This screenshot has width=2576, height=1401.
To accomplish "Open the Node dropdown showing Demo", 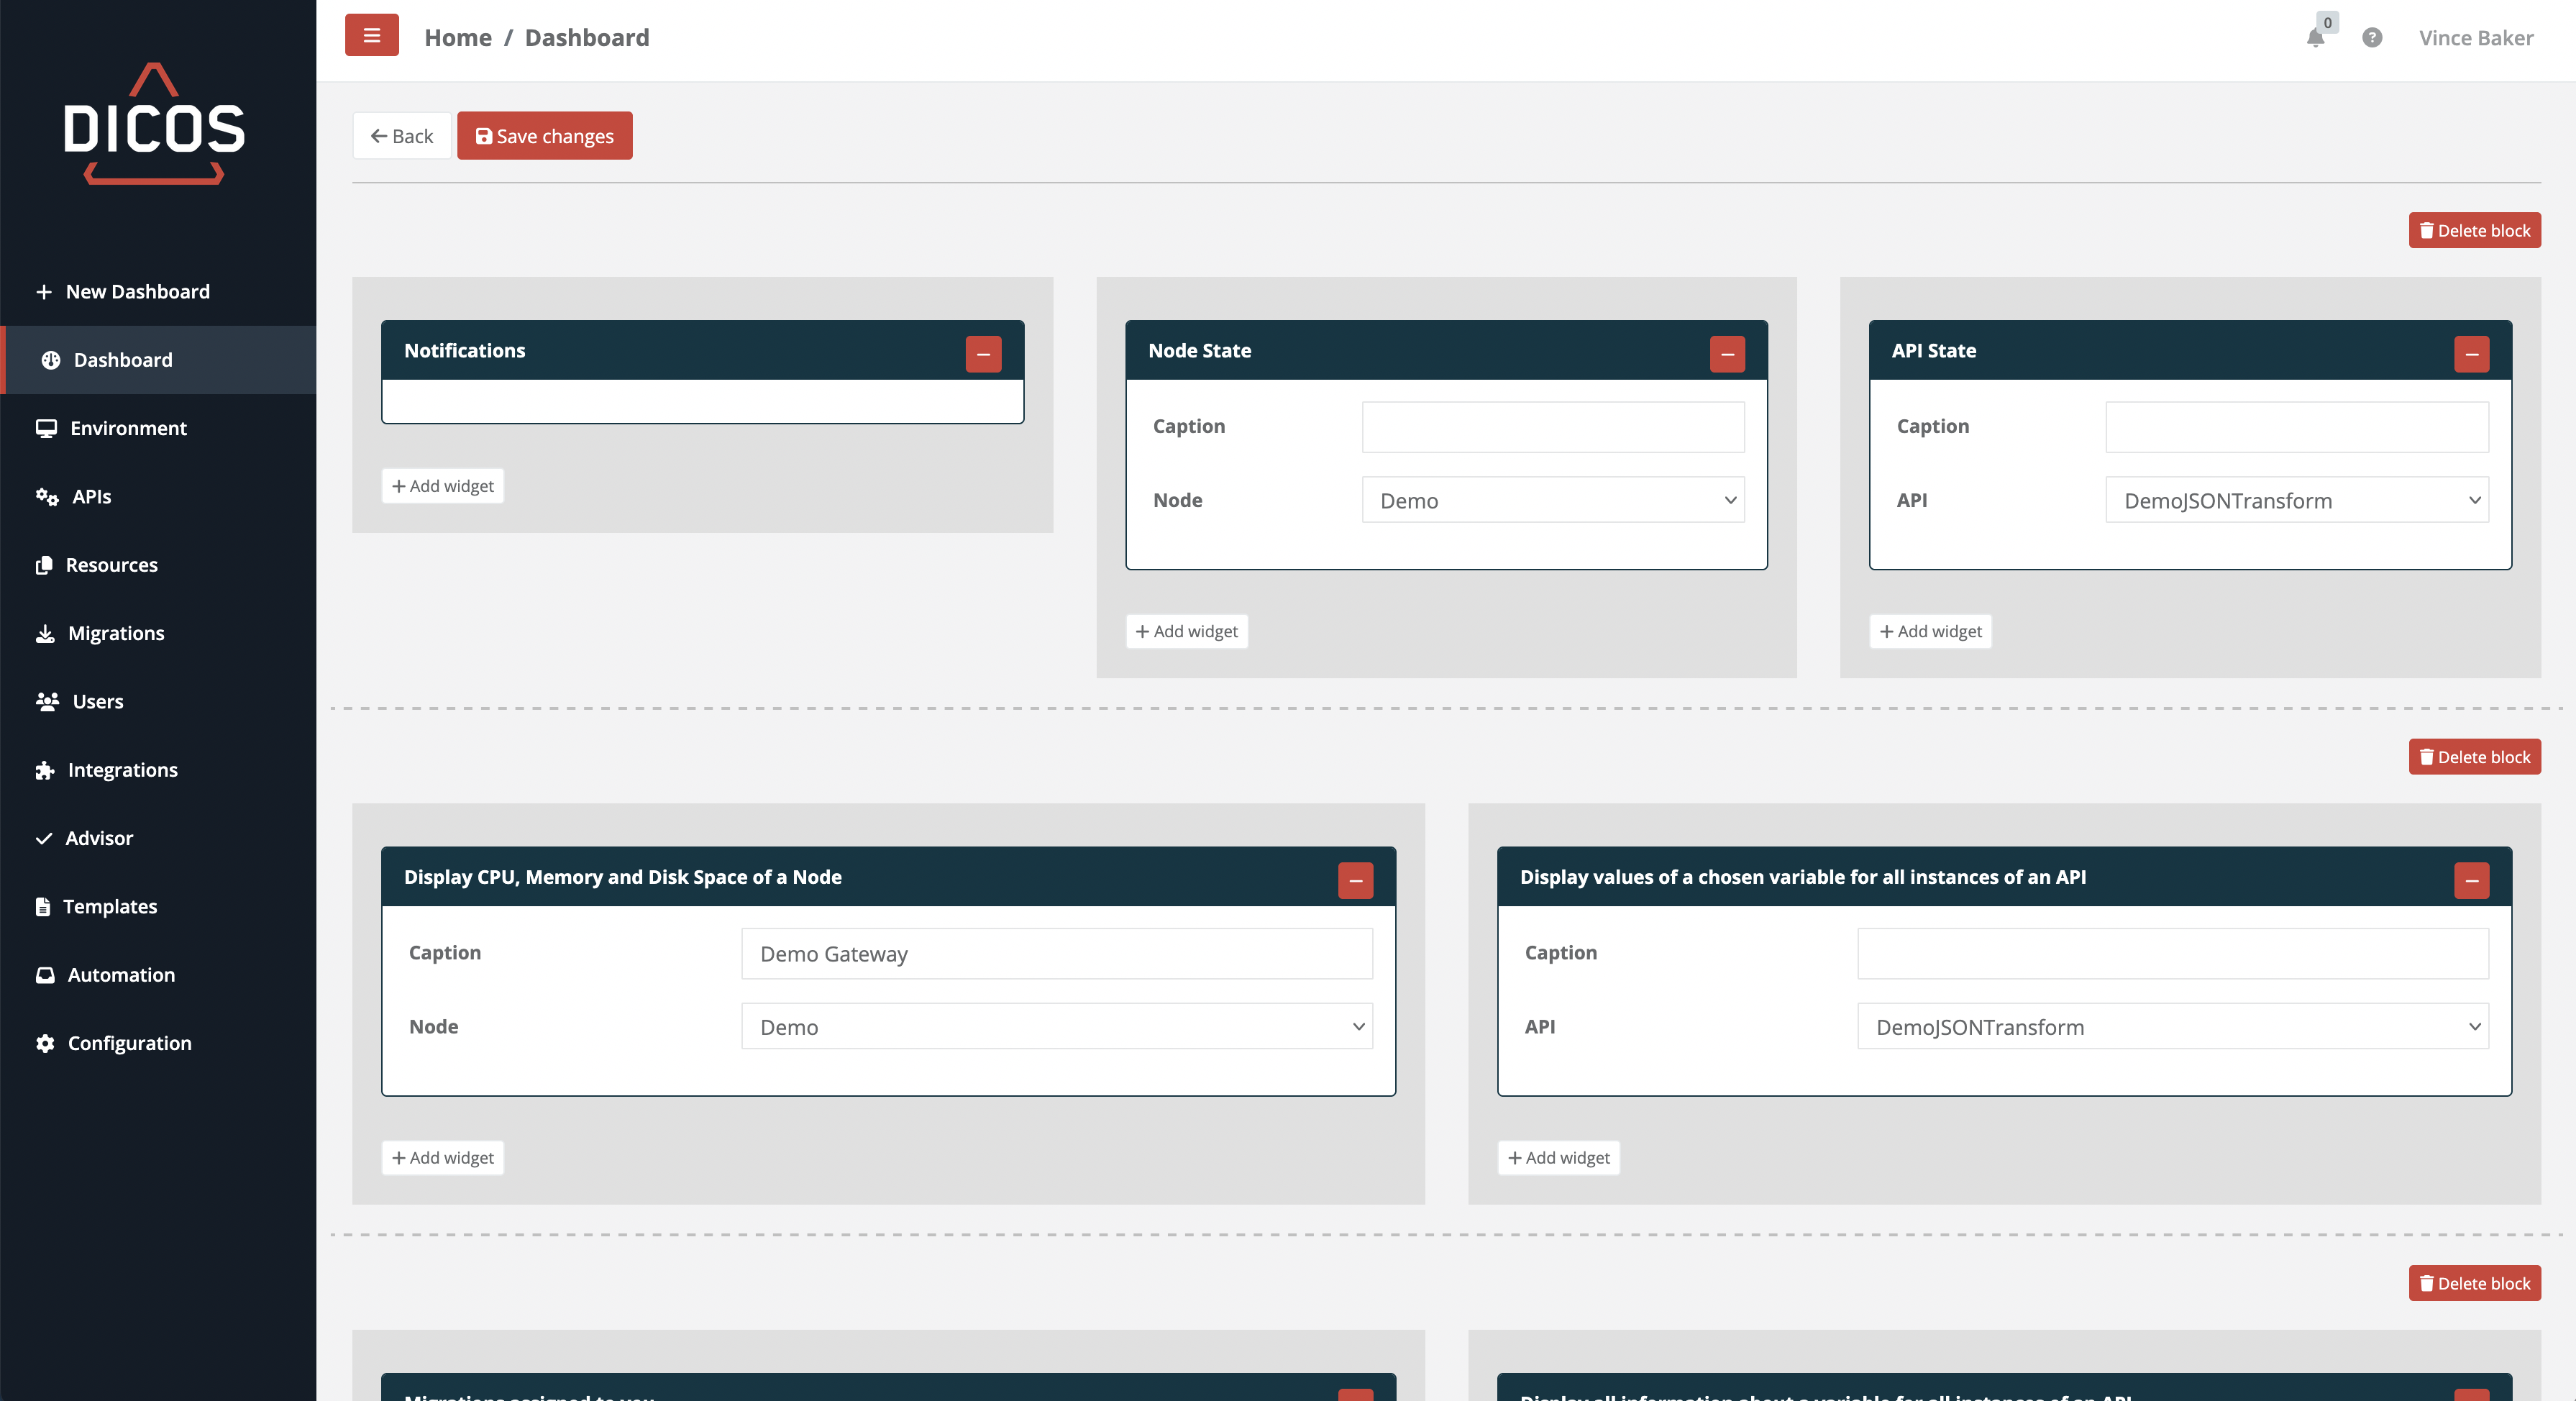I will 1551,500.
